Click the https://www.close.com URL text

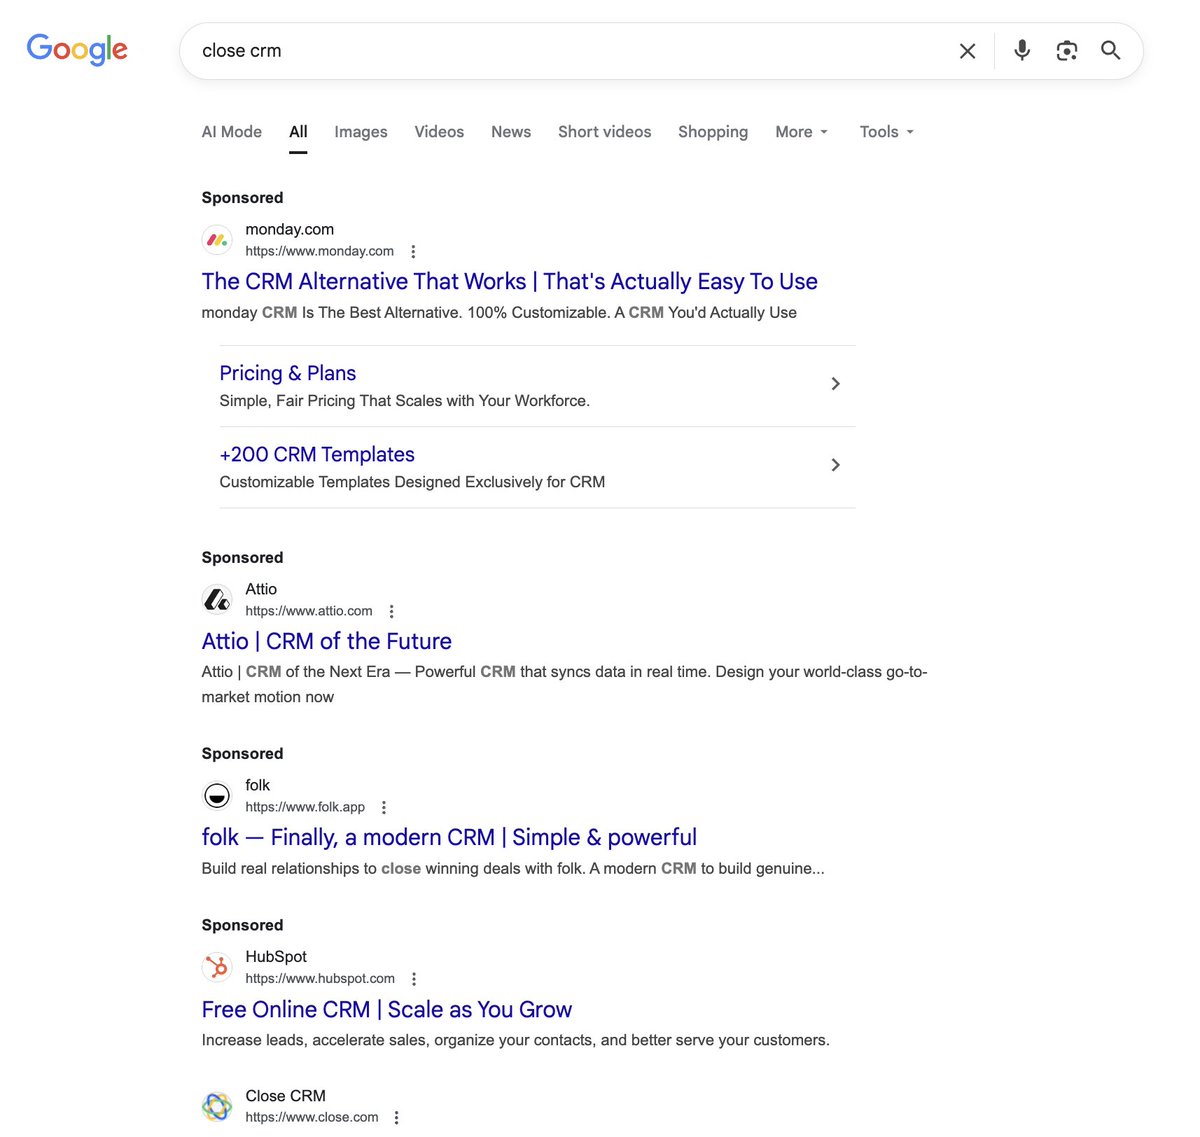[312, 1118]
